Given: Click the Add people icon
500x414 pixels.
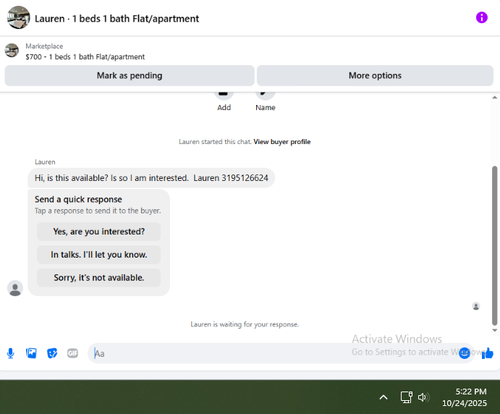Looking at the screenshot, I should 224,94.
